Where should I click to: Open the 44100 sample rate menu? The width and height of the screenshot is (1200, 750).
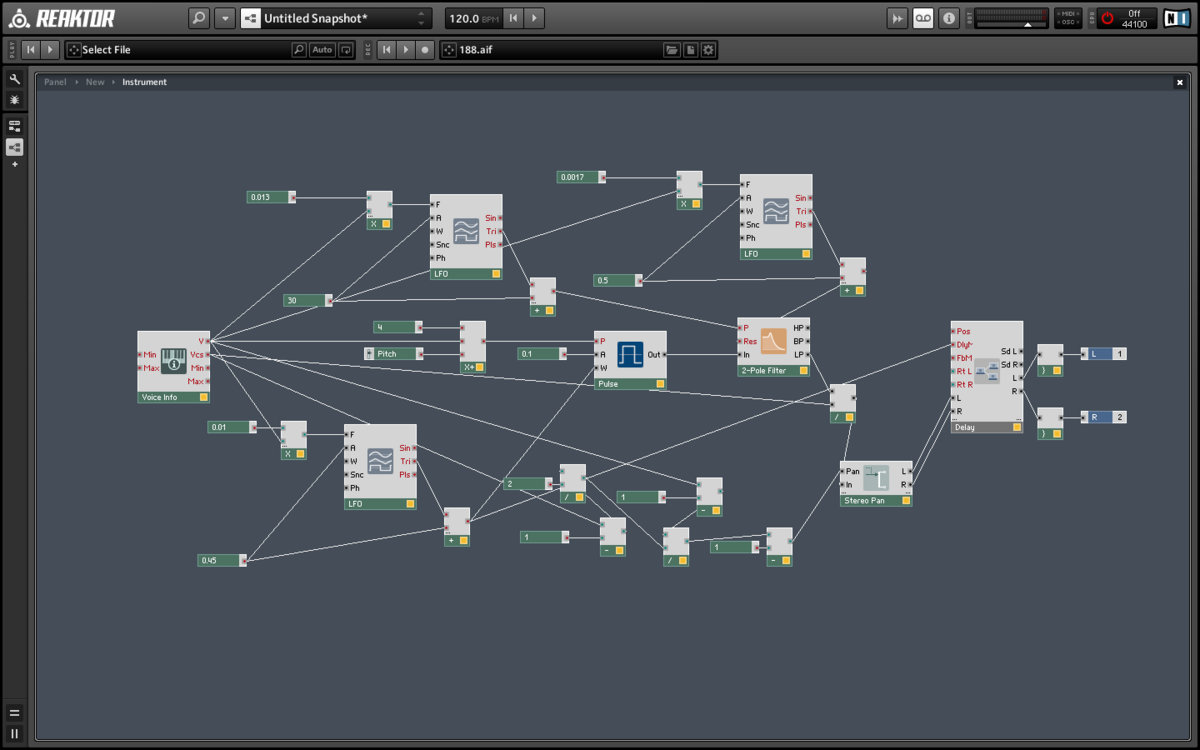point(1134,24)
